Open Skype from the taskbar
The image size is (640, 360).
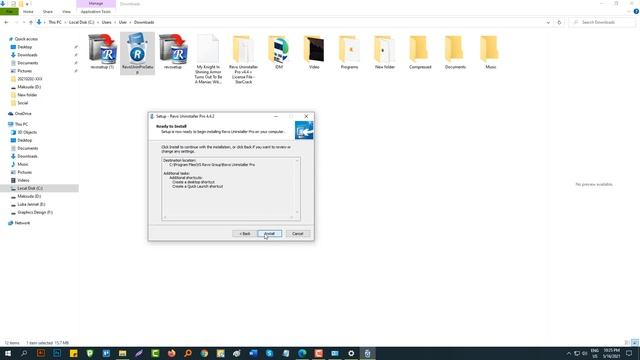tap(269, 353)
